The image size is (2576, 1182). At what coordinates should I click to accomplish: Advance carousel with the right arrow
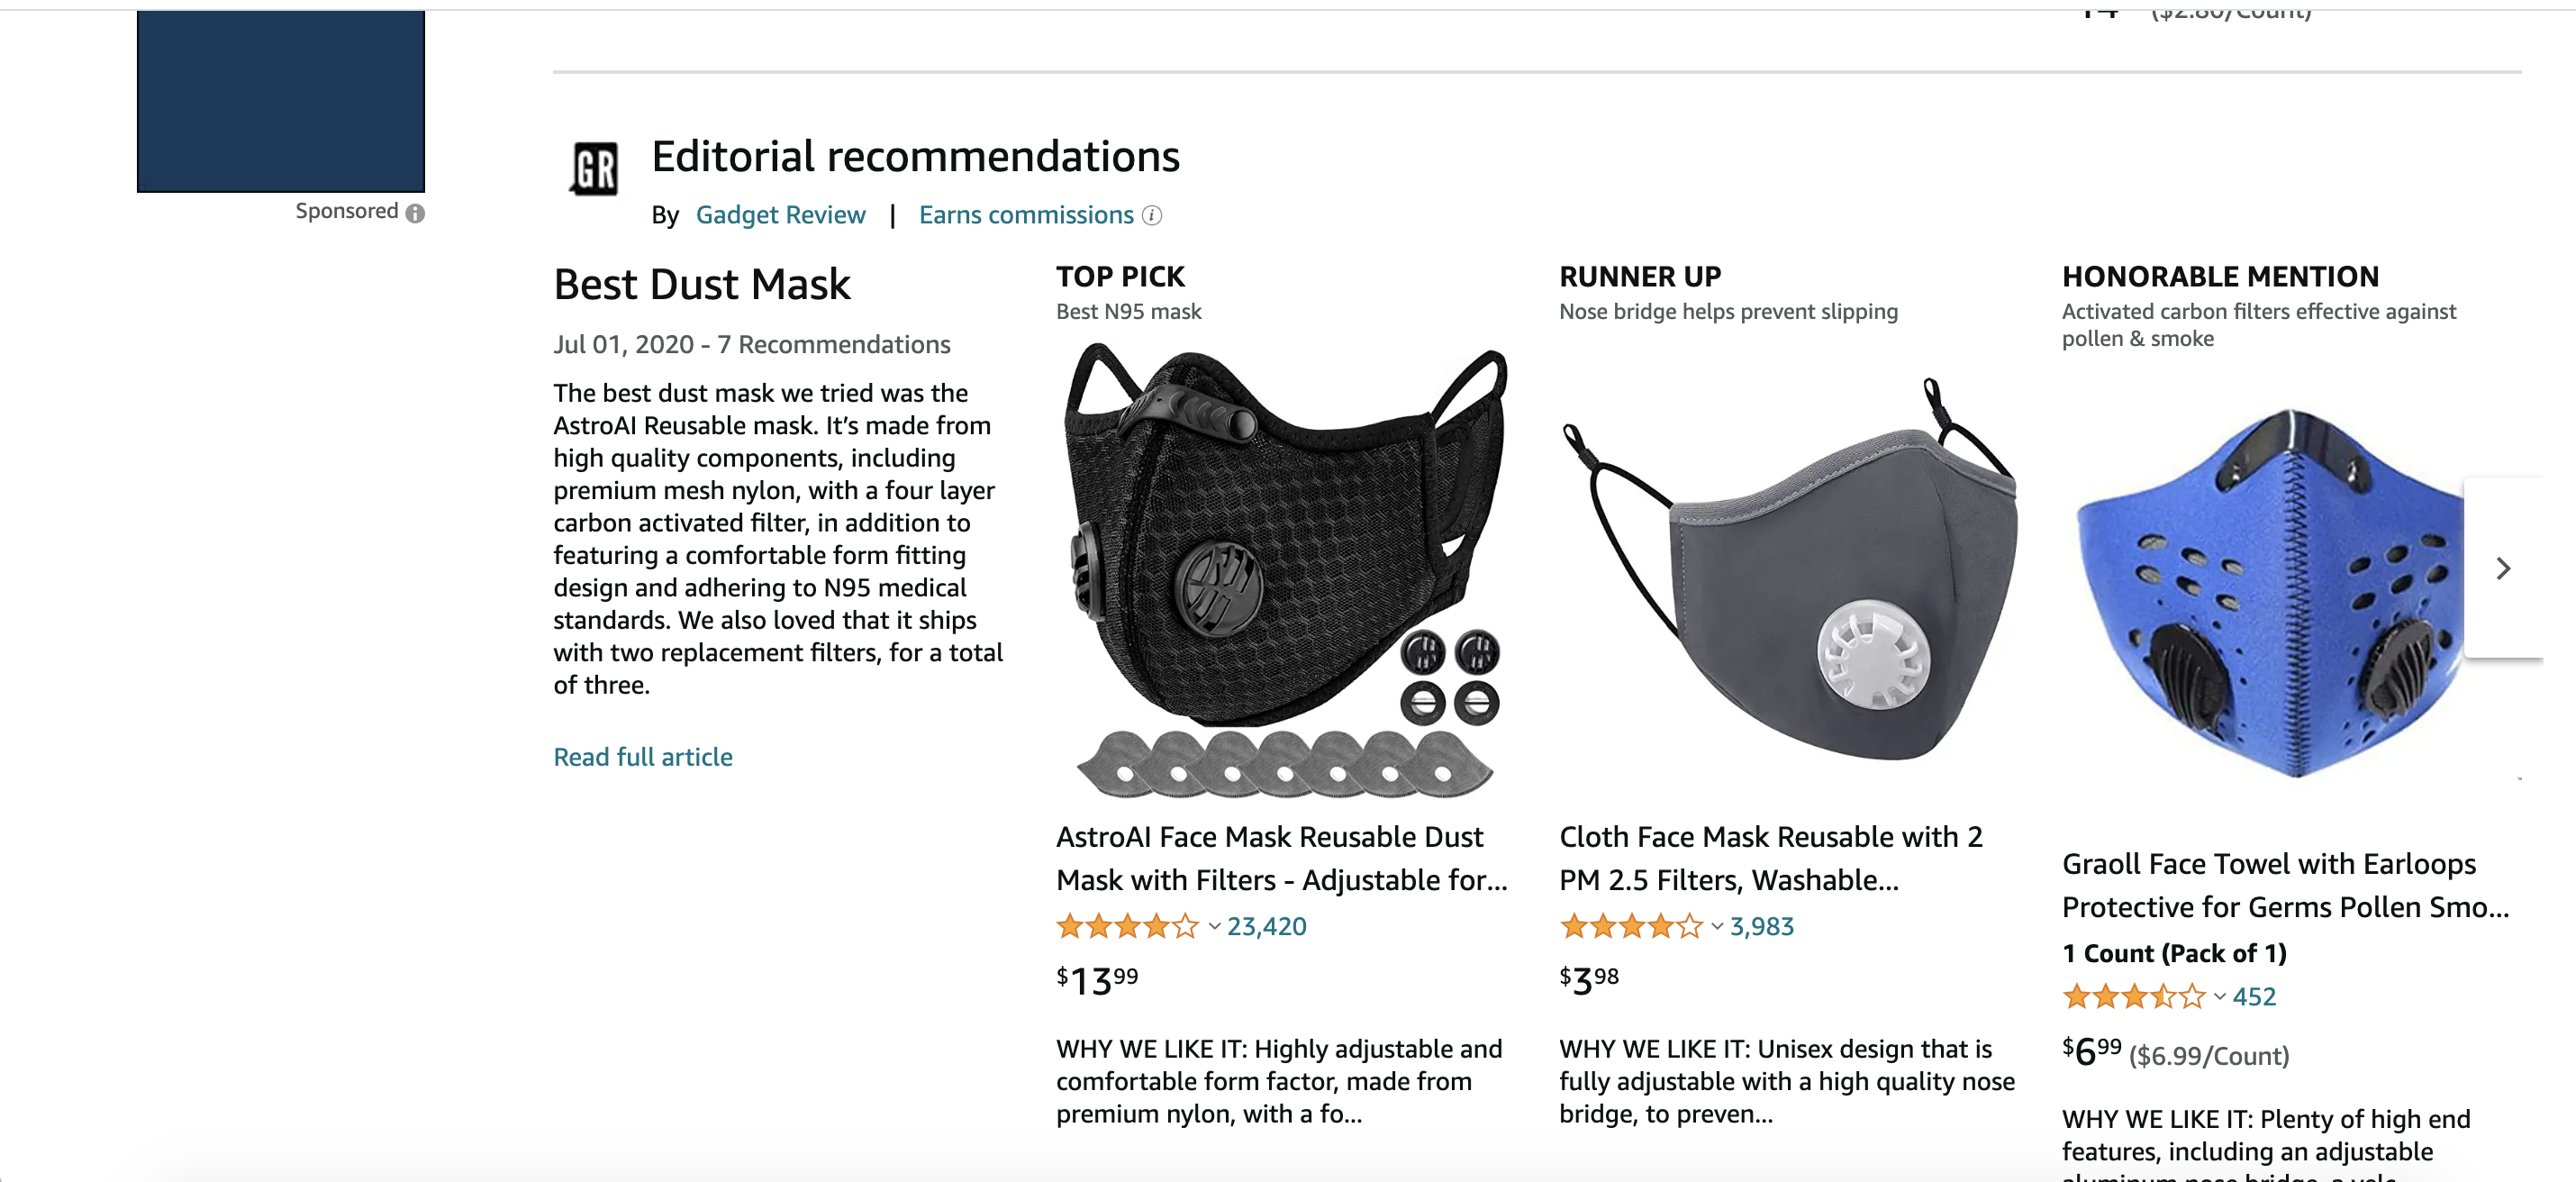click(2503, 568)
